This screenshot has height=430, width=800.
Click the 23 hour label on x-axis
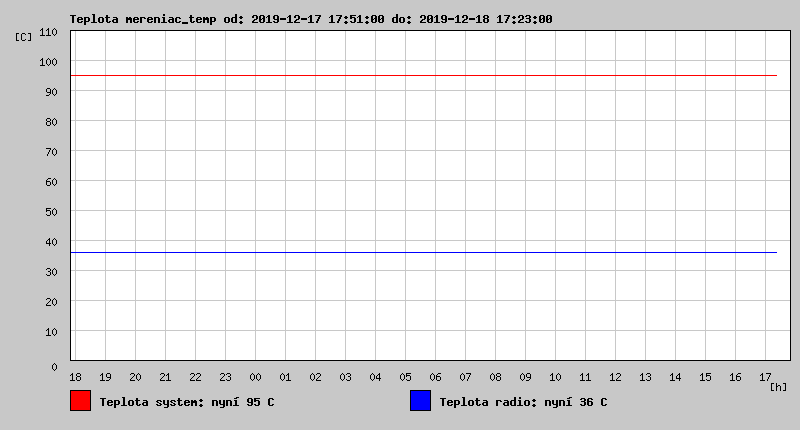(x=226, y=377)
